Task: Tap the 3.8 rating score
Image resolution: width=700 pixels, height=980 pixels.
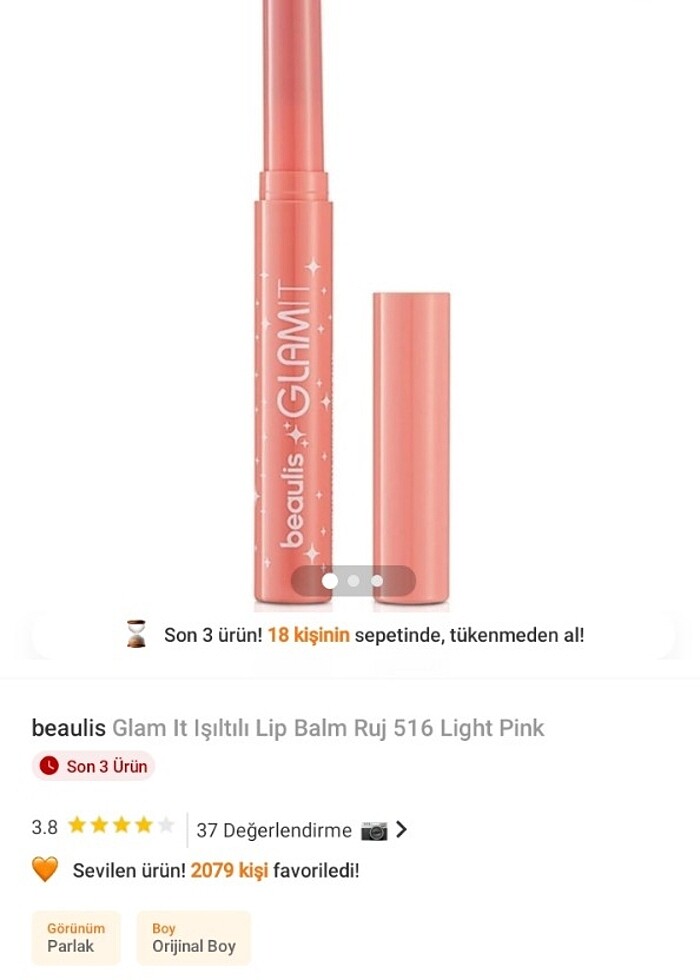Action: (44, 828)
